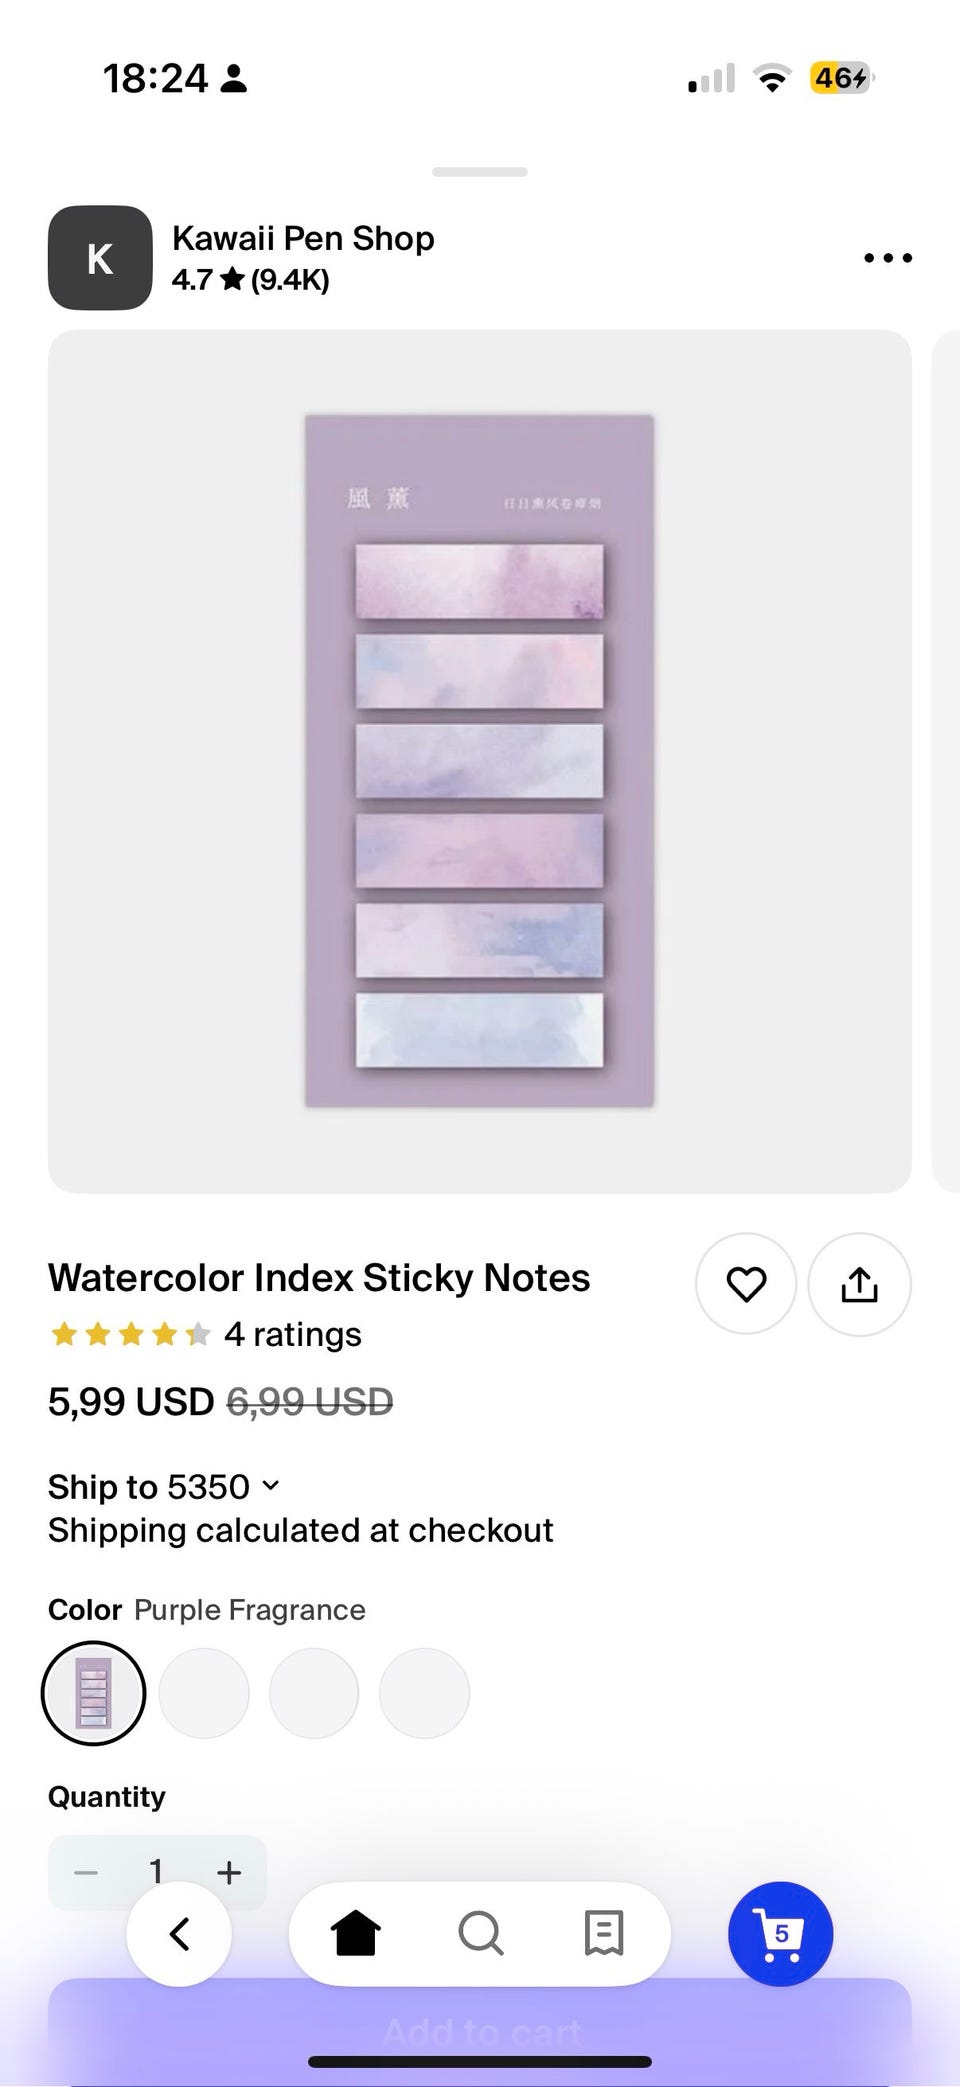Tap the sticky notes product image
The image size is (960, 2087).
(x=480, y=760)
